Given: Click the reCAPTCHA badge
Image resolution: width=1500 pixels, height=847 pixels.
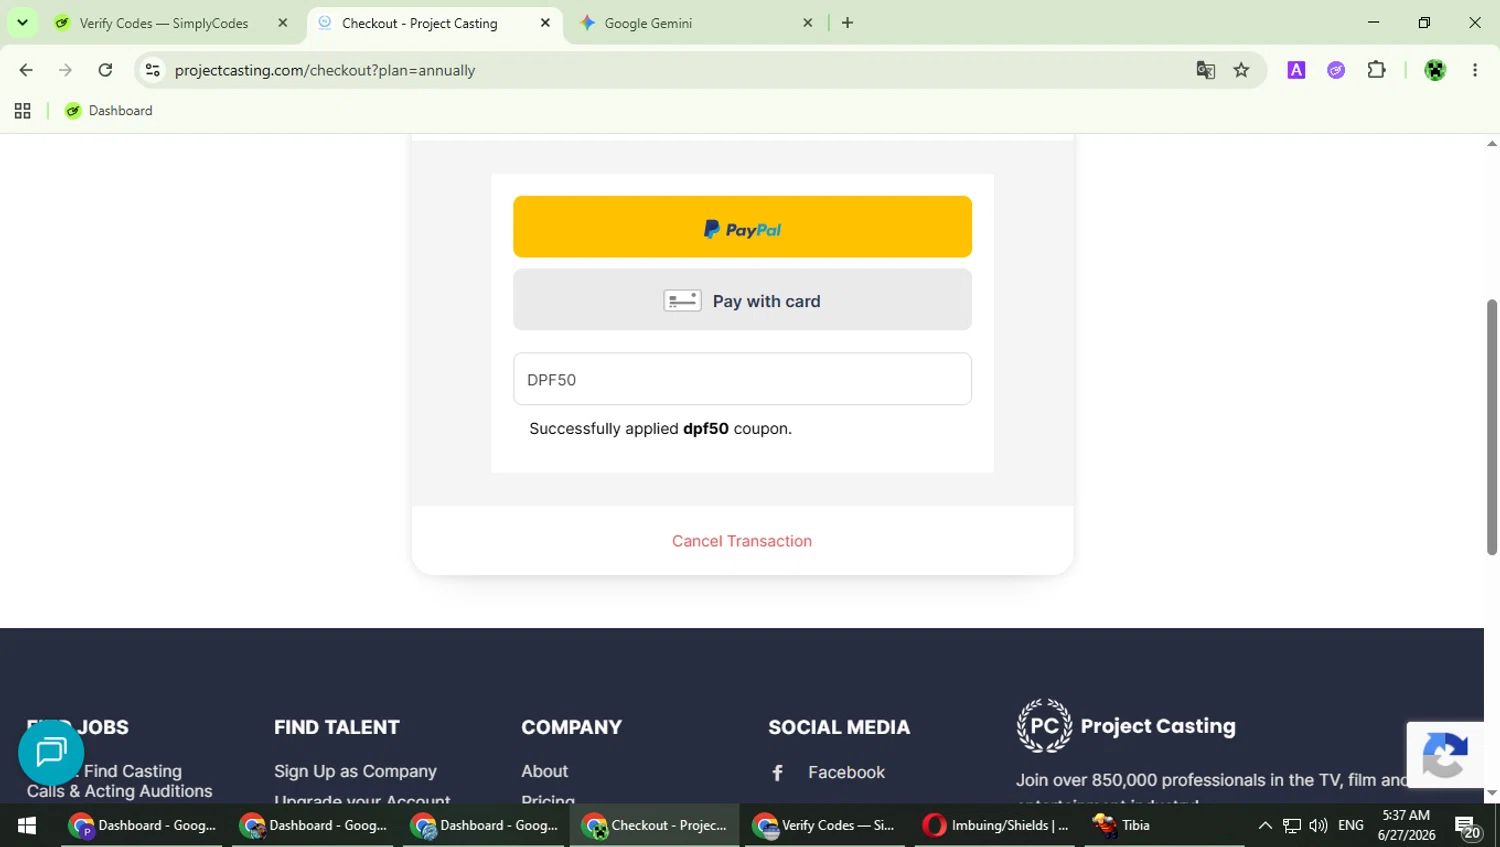Looking at the screenshot, I should [x=1445, y=755].
